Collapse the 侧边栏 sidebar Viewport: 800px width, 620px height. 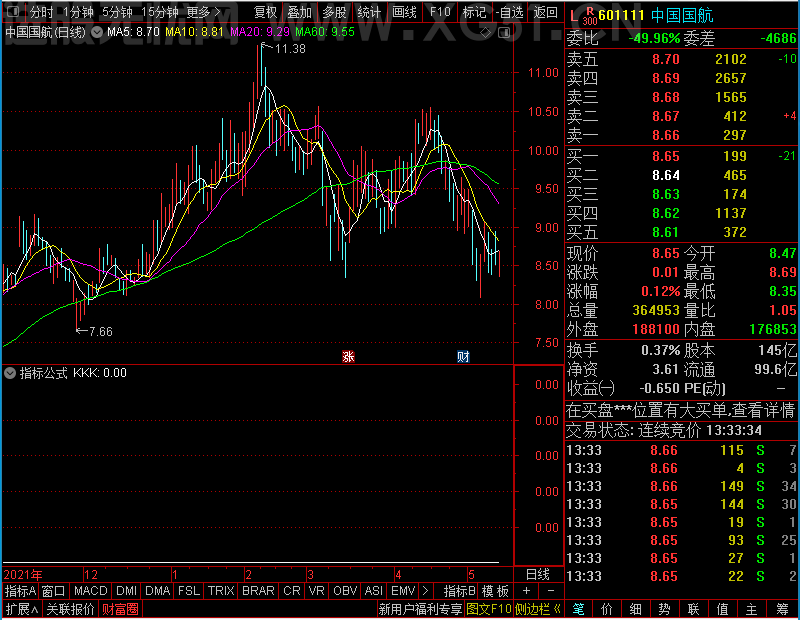tap(538, 609)
